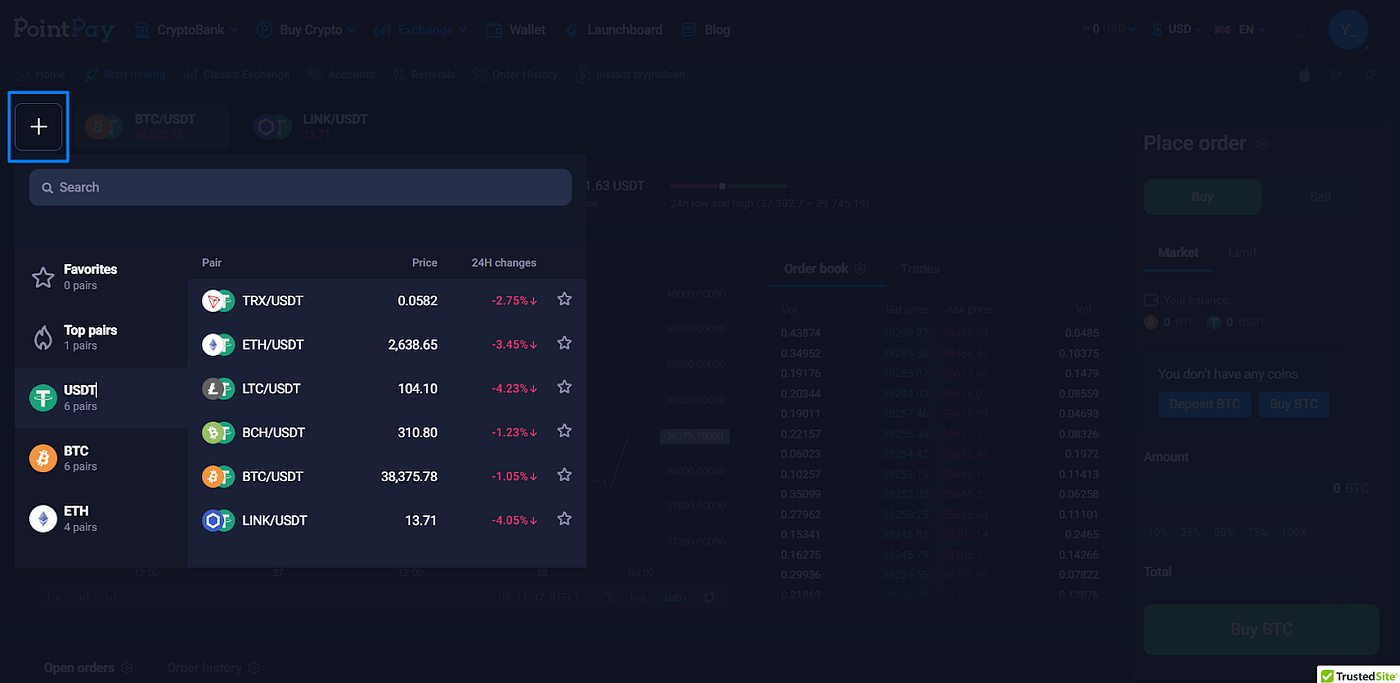Click the Google Play icon
This screenshot has height=683, width=1400.
[x=1338, y=74]
